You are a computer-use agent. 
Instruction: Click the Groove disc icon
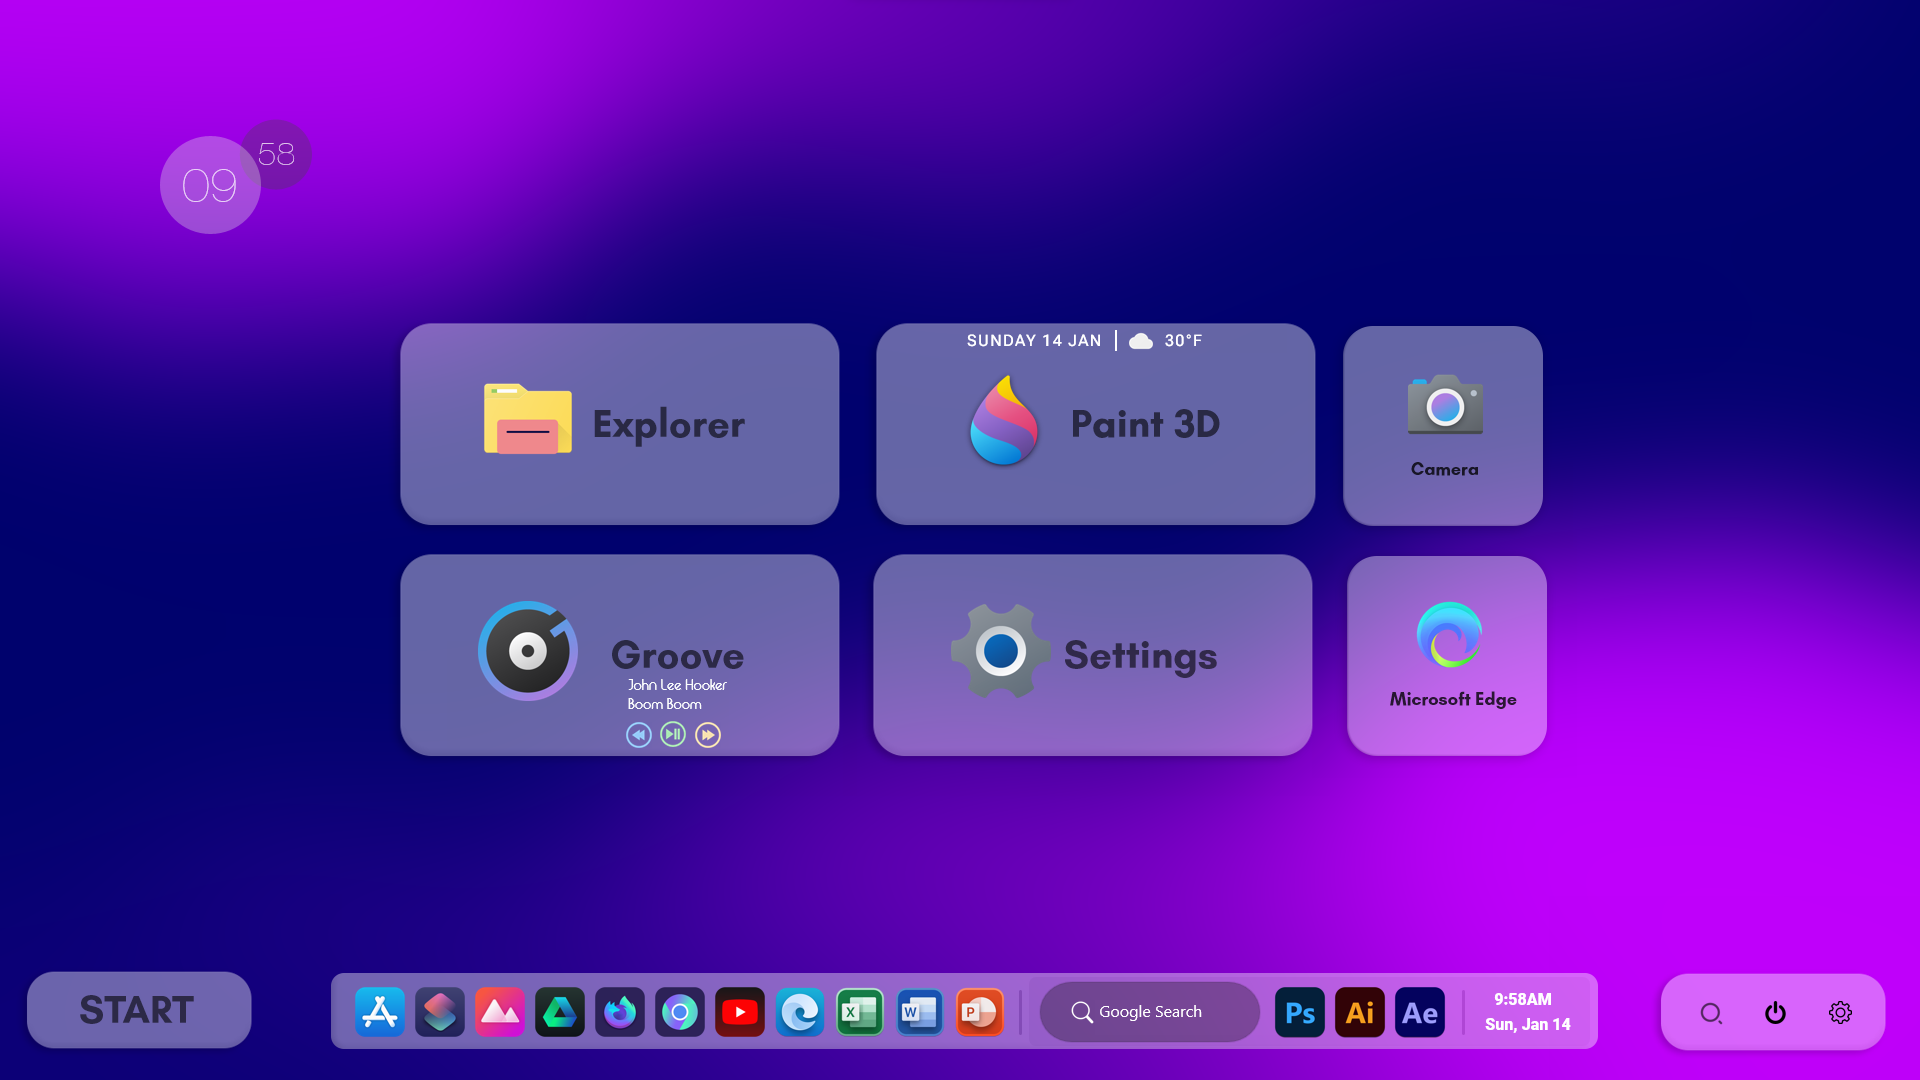click(x=528, y=651)
